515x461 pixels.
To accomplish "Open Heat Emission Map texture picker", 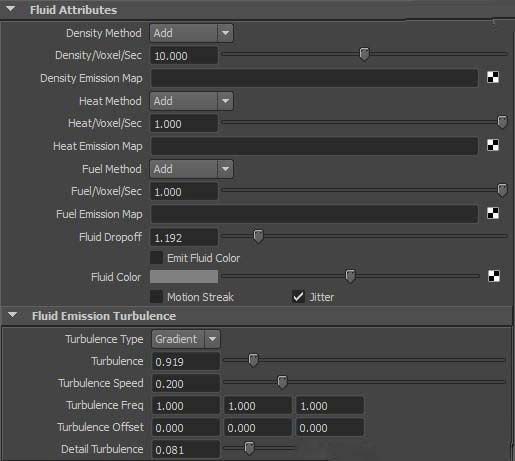I will click(493, 145).
